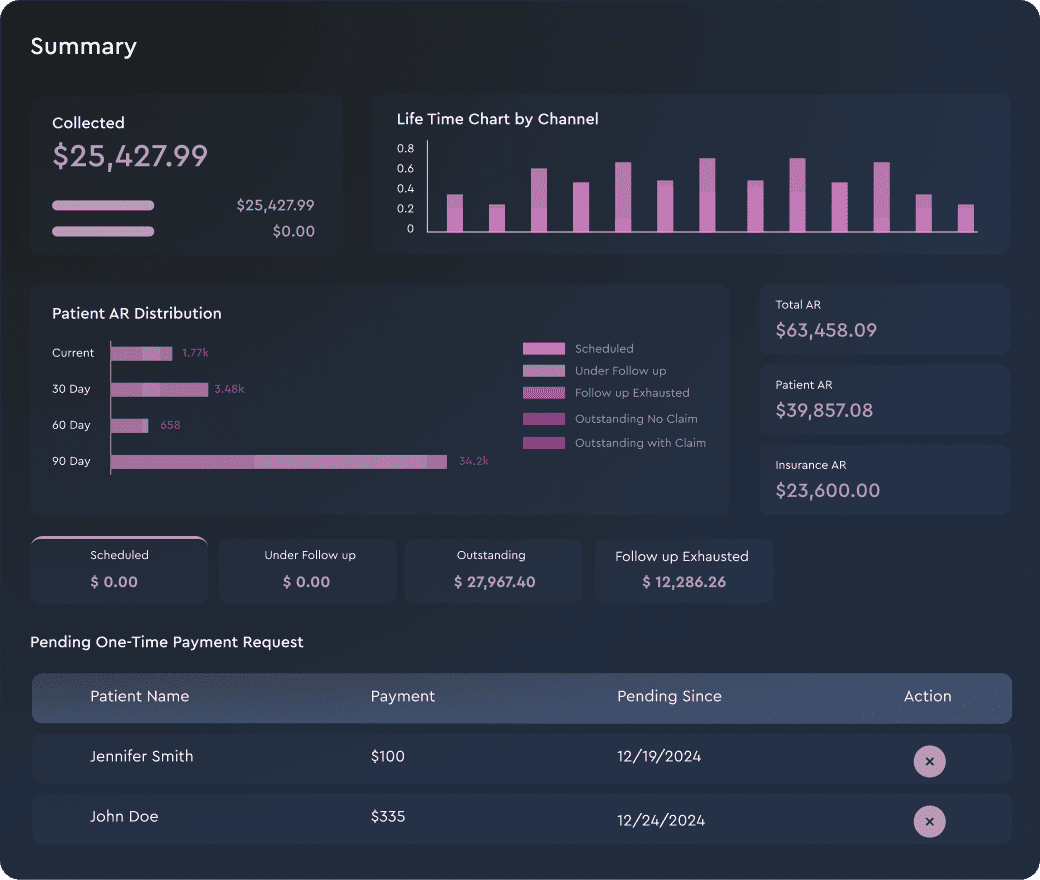Open the Follow up Exhausted tab card
This screenshot has width=1040, height=880.
(684, 571)
